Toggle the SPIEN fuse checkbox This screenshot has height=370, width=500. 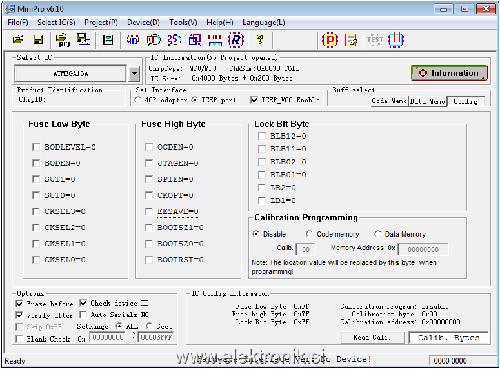[149, 179]
